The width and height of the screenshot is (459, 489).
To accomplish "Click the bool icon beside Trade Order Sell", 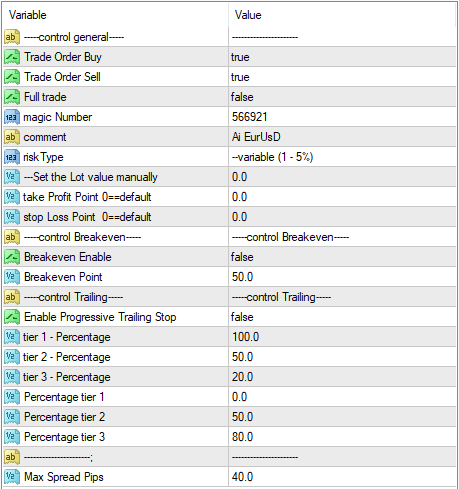I will [x=12, y=77].
